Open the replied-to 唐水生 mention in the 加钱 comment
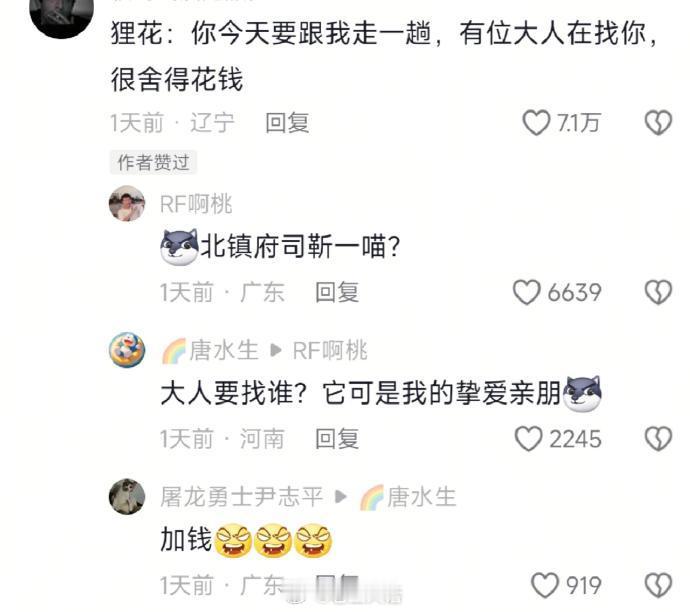The height and width of the screenshot is (612, 690). pyautogui.click(x=408, y=497)
